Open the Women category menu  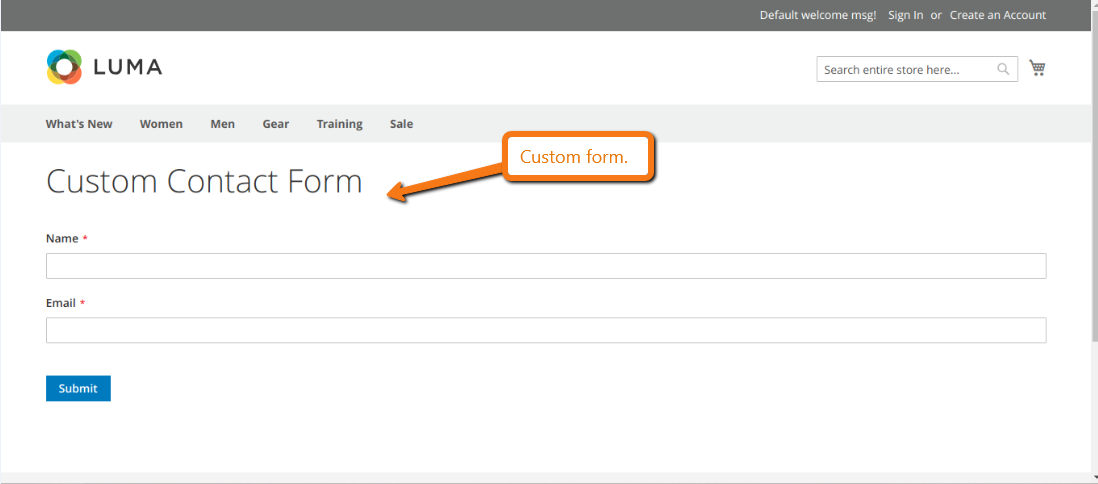[161, 124]
